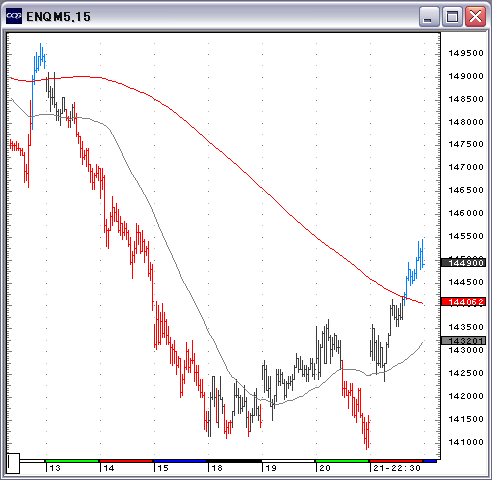This screenshot has height=480, width=492.
Task: Click the 142500 price axis label
Action: tap(466, 373)
